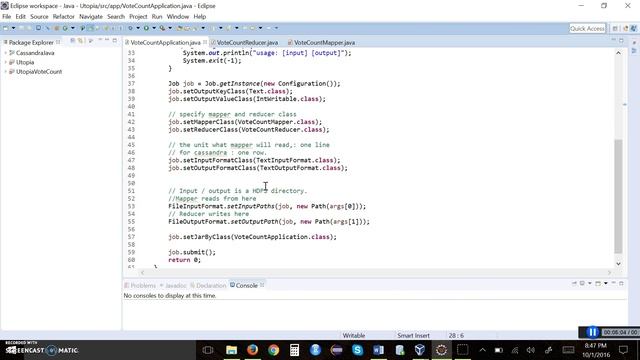Image resolution: width=640 pixels, height=360 pixels.
Task: Click the editor vertical scrollbar thumb
Action: [x=618, y=196]
